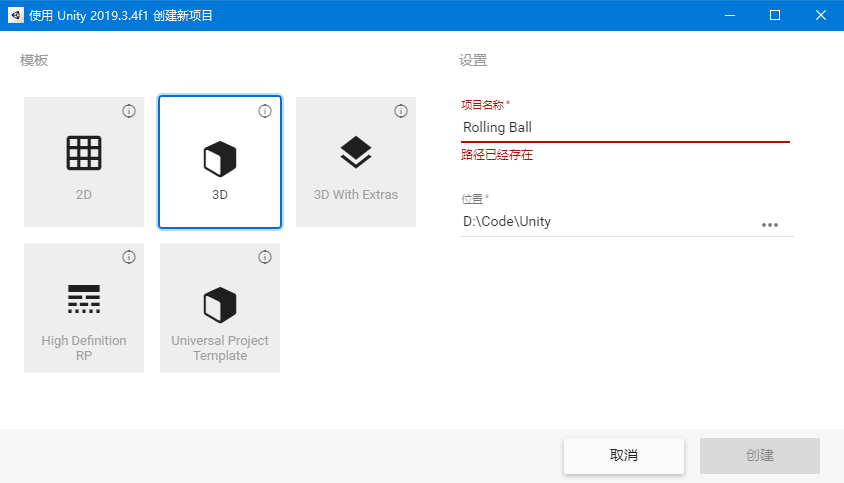Click the stacked layers icon
Screen dimensions: 844x483
tap(356, 152)
